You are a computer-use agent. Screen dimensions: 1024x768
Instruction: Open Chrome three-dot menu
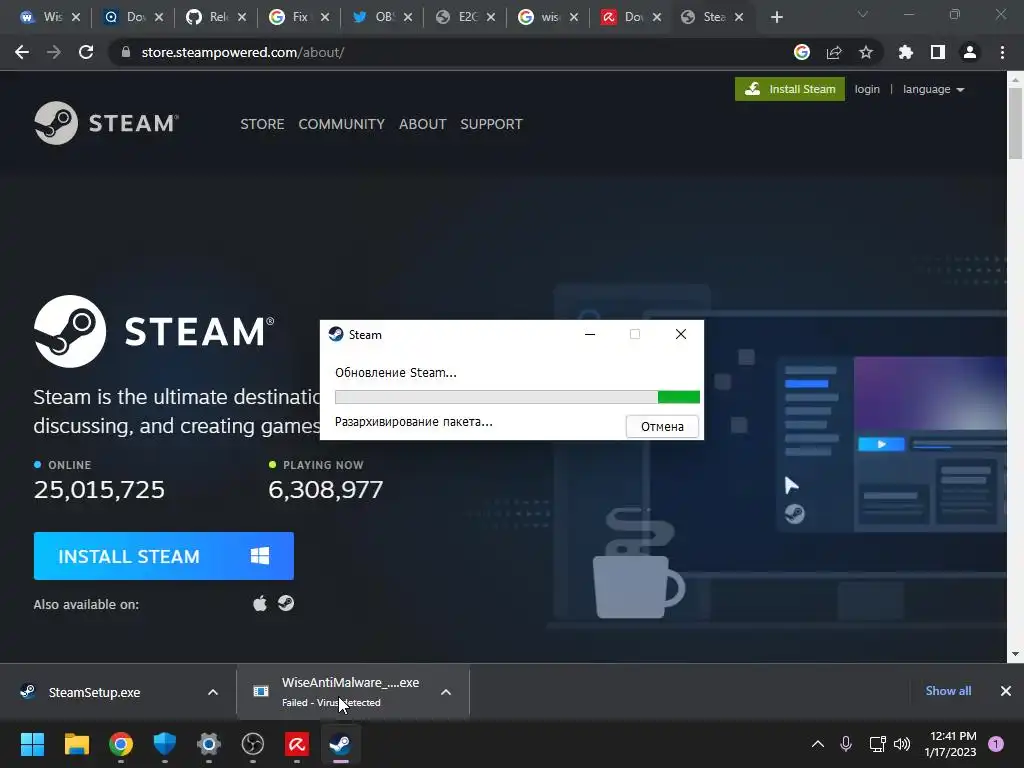pos(1002,52)
